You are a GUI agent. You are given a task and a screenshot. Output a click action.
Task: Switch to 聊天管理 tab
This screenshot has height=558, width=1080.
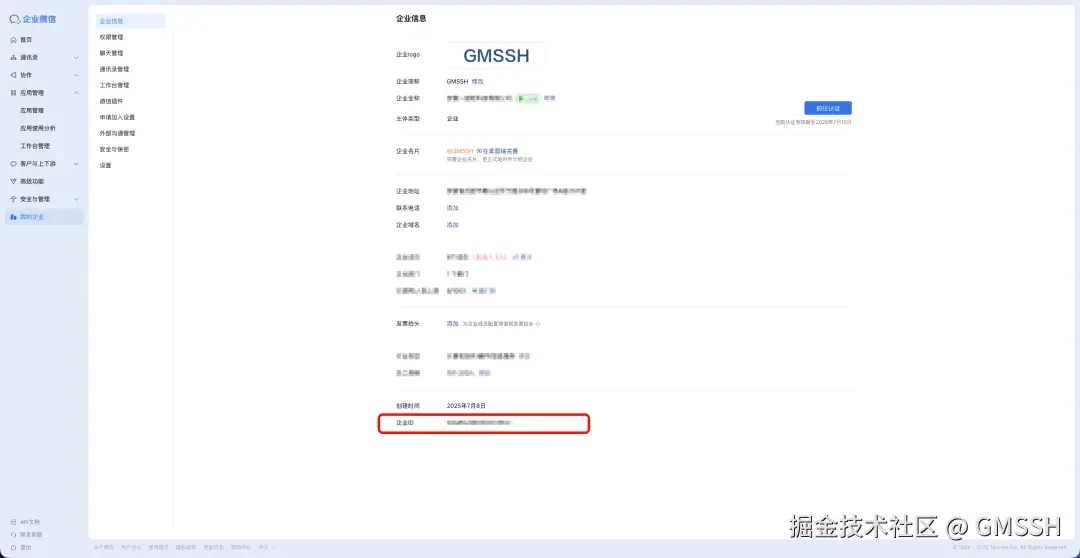point(112,53)
